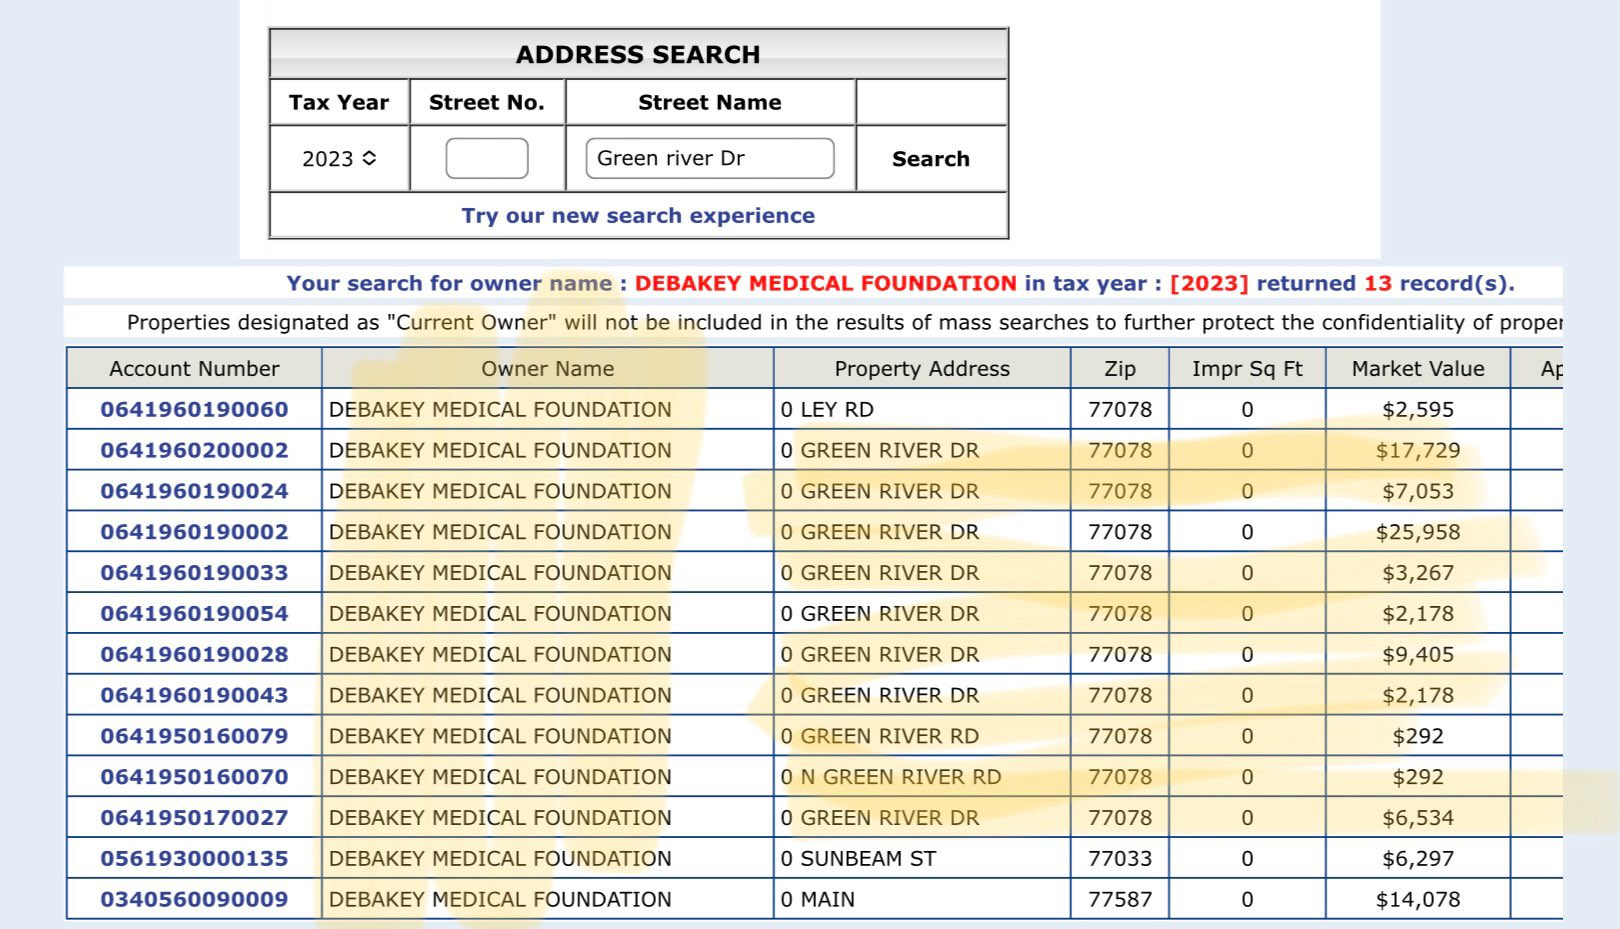Click the Tax Year column label

(339, 102)
